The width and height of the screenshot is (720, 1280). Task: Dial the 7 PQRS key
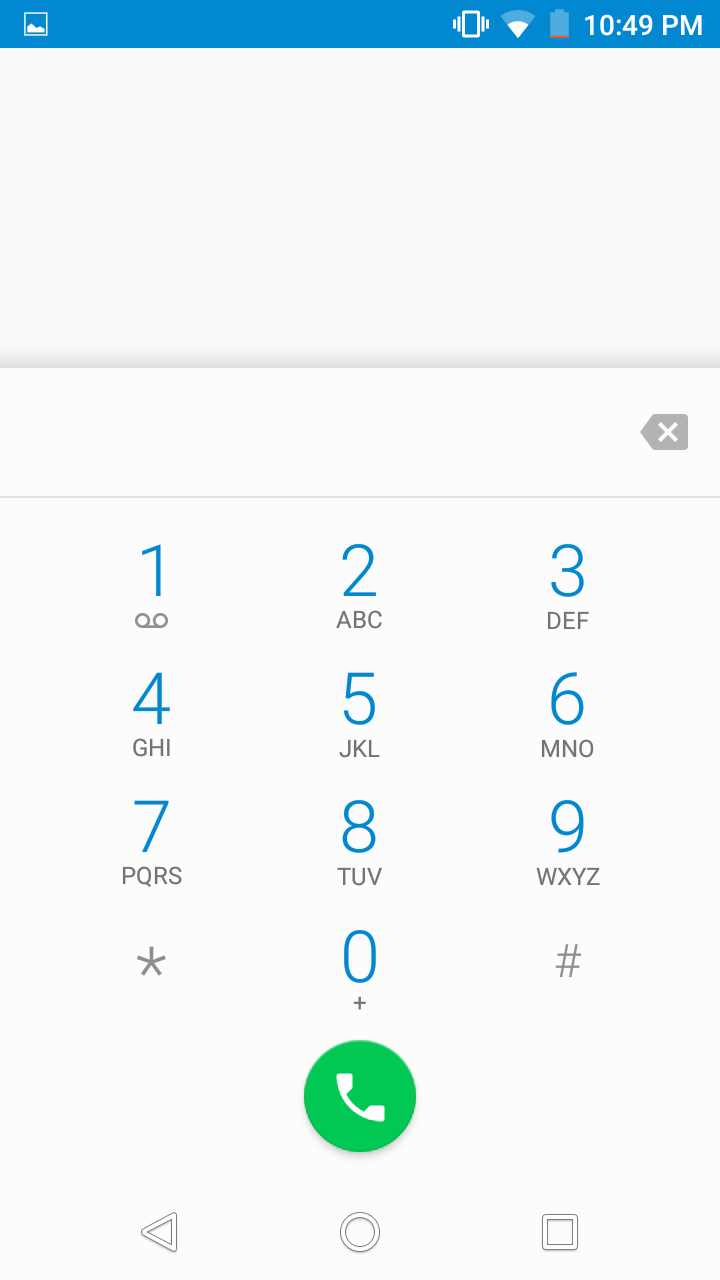coord(152,842)
